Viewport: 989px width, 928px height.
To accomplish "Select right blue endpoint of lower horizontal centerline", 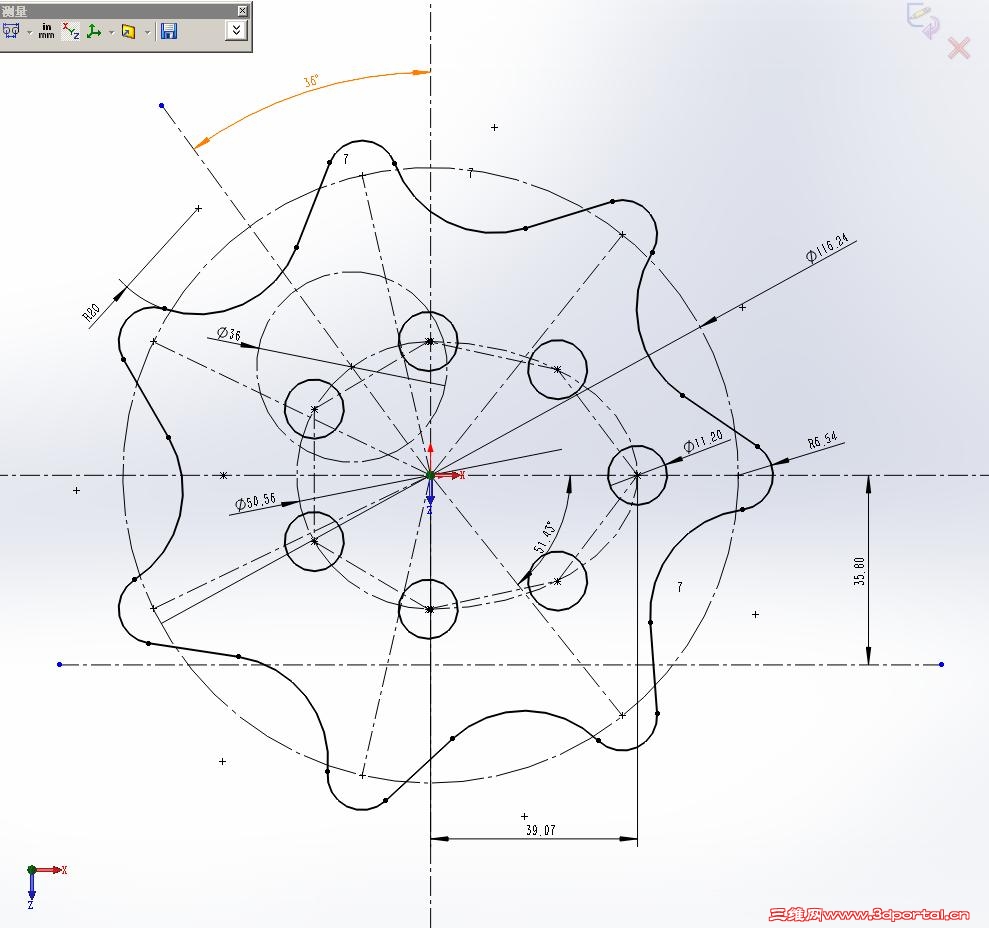I will click(941, 664).
